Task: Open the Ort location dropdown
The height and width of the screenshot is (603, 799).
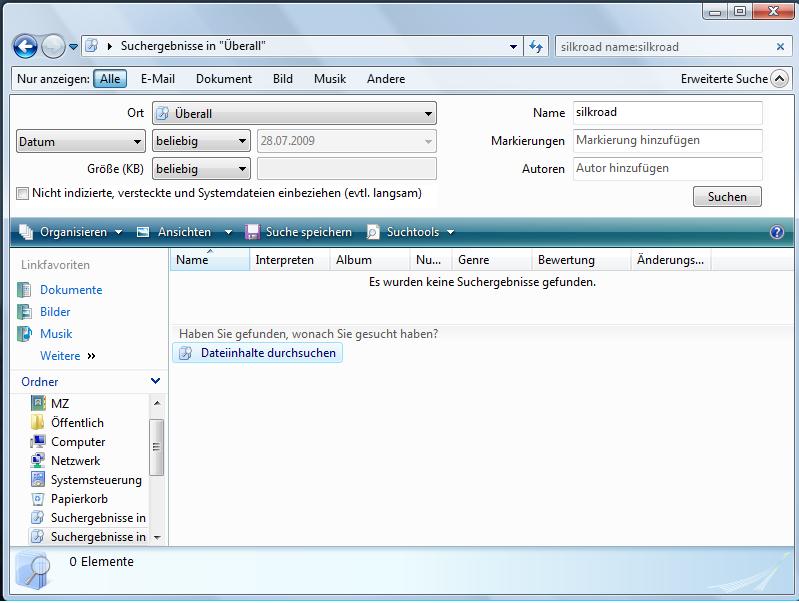Action: [294, 114]
